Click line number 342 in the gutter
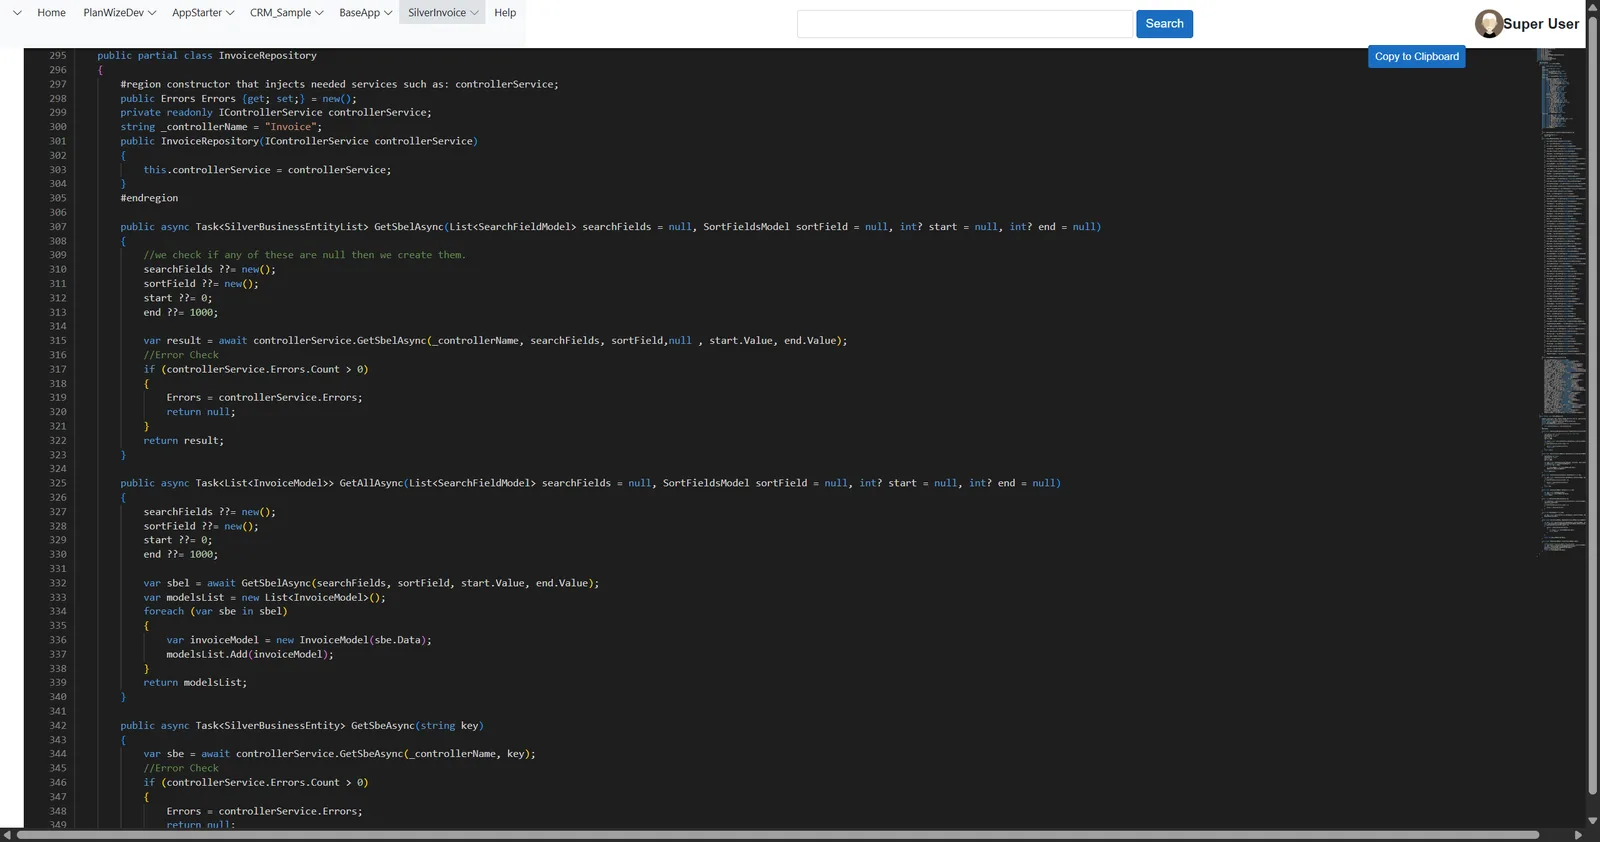Screen dimensions: 1600x842 pos(58,726)
